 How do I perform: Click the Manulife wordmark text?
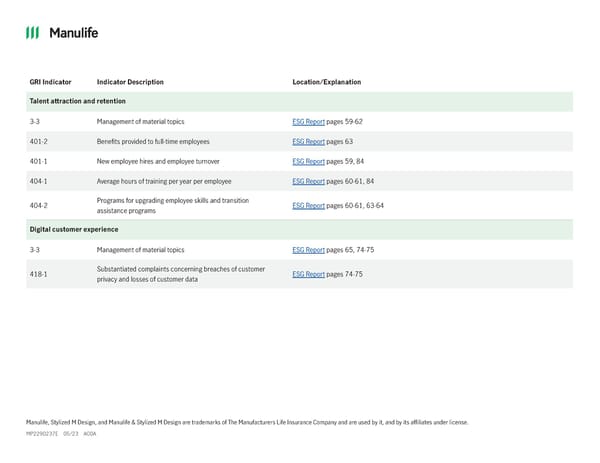(x=73, y=33)
